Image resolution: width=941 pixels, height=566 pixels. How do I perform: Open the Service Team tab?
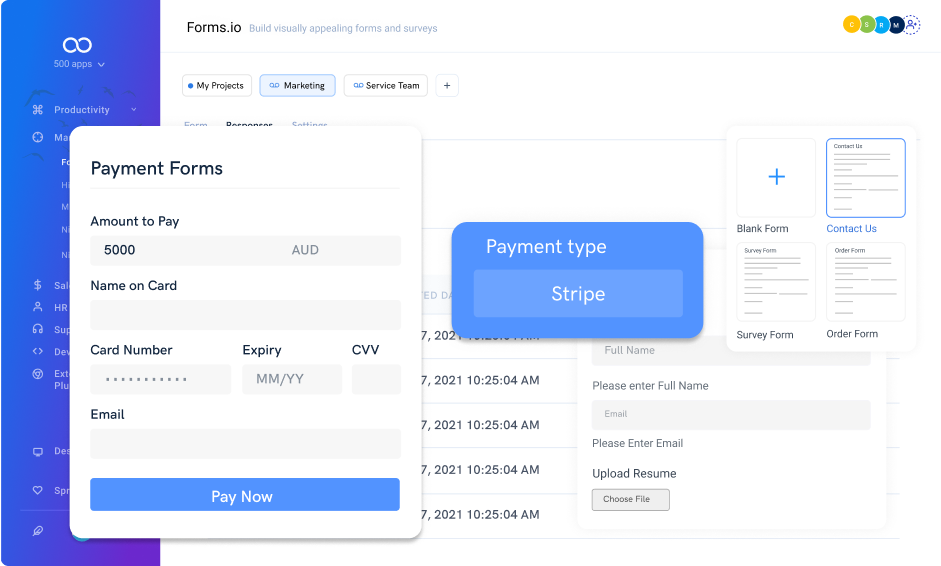point(385,86)
